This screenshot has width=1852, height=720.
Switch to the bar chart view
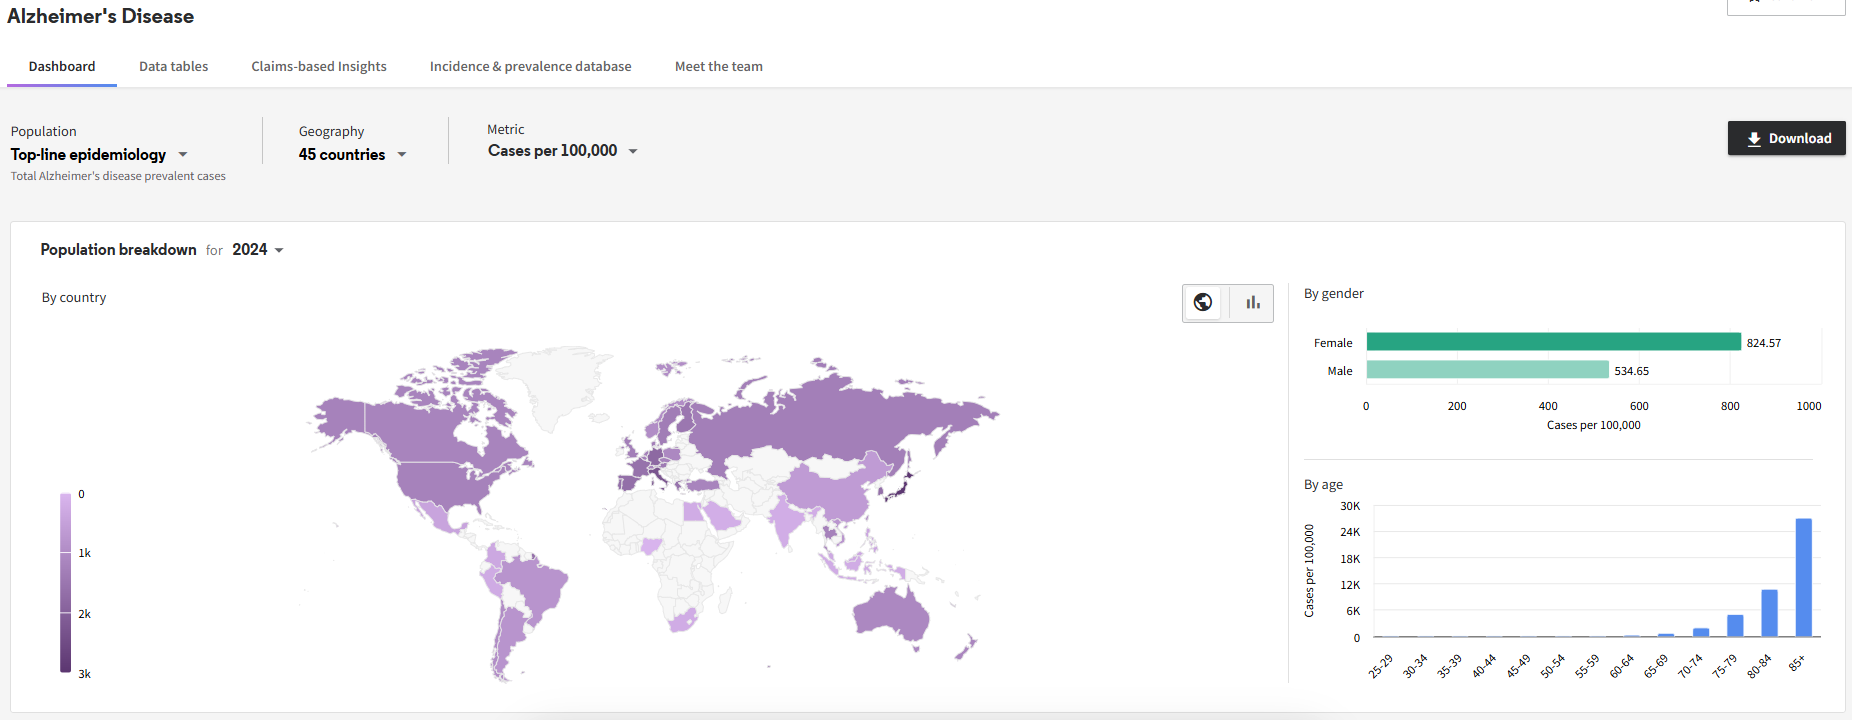point(1252,303)
